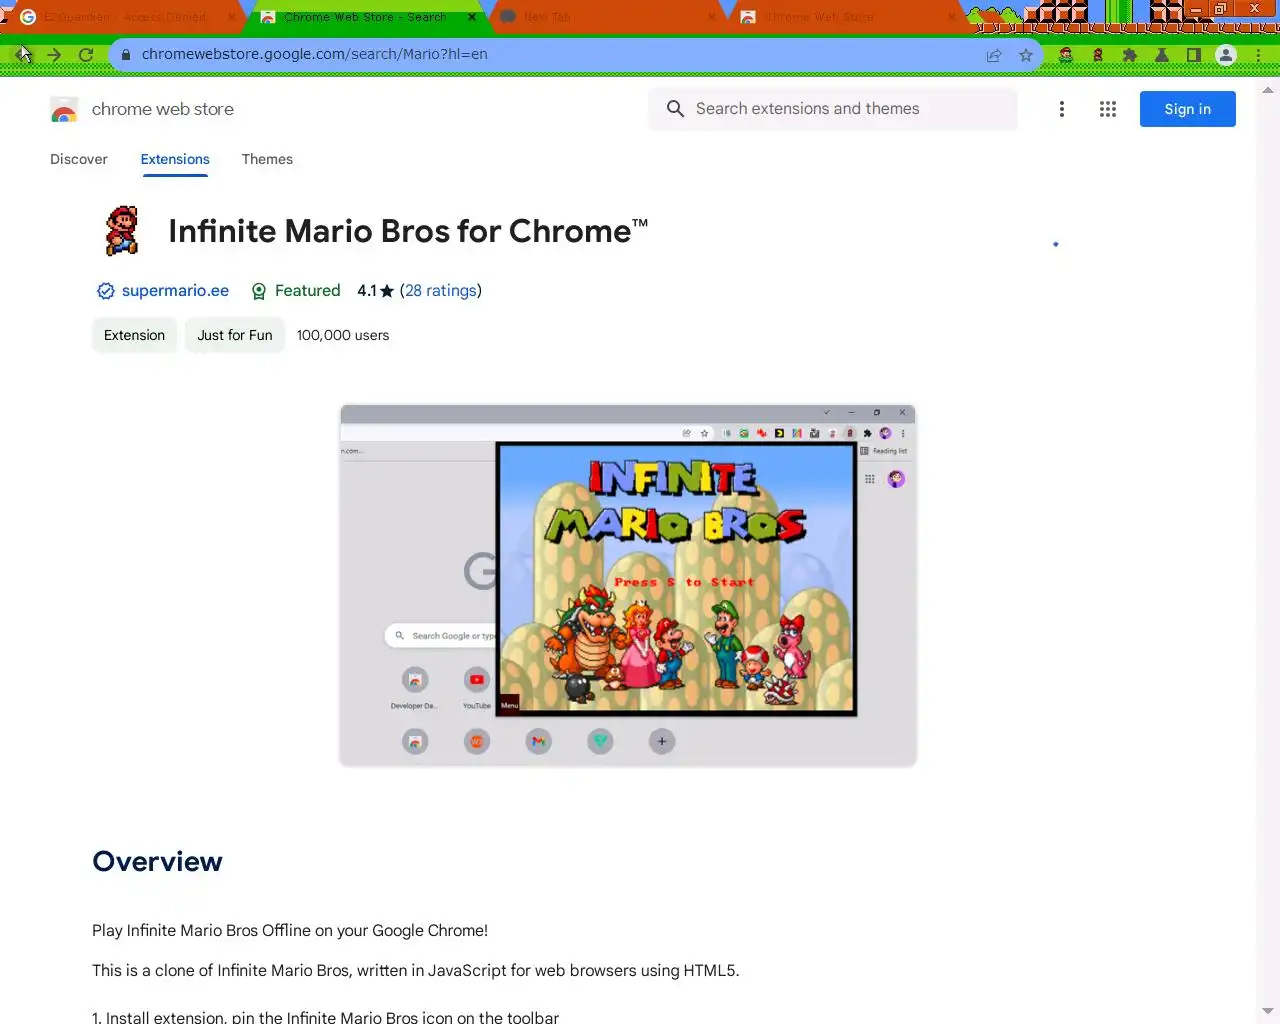Viewport: 1280px width, 1024px height.
Task: Click the verified publisher badge icon
Action: tap(105, 291)
